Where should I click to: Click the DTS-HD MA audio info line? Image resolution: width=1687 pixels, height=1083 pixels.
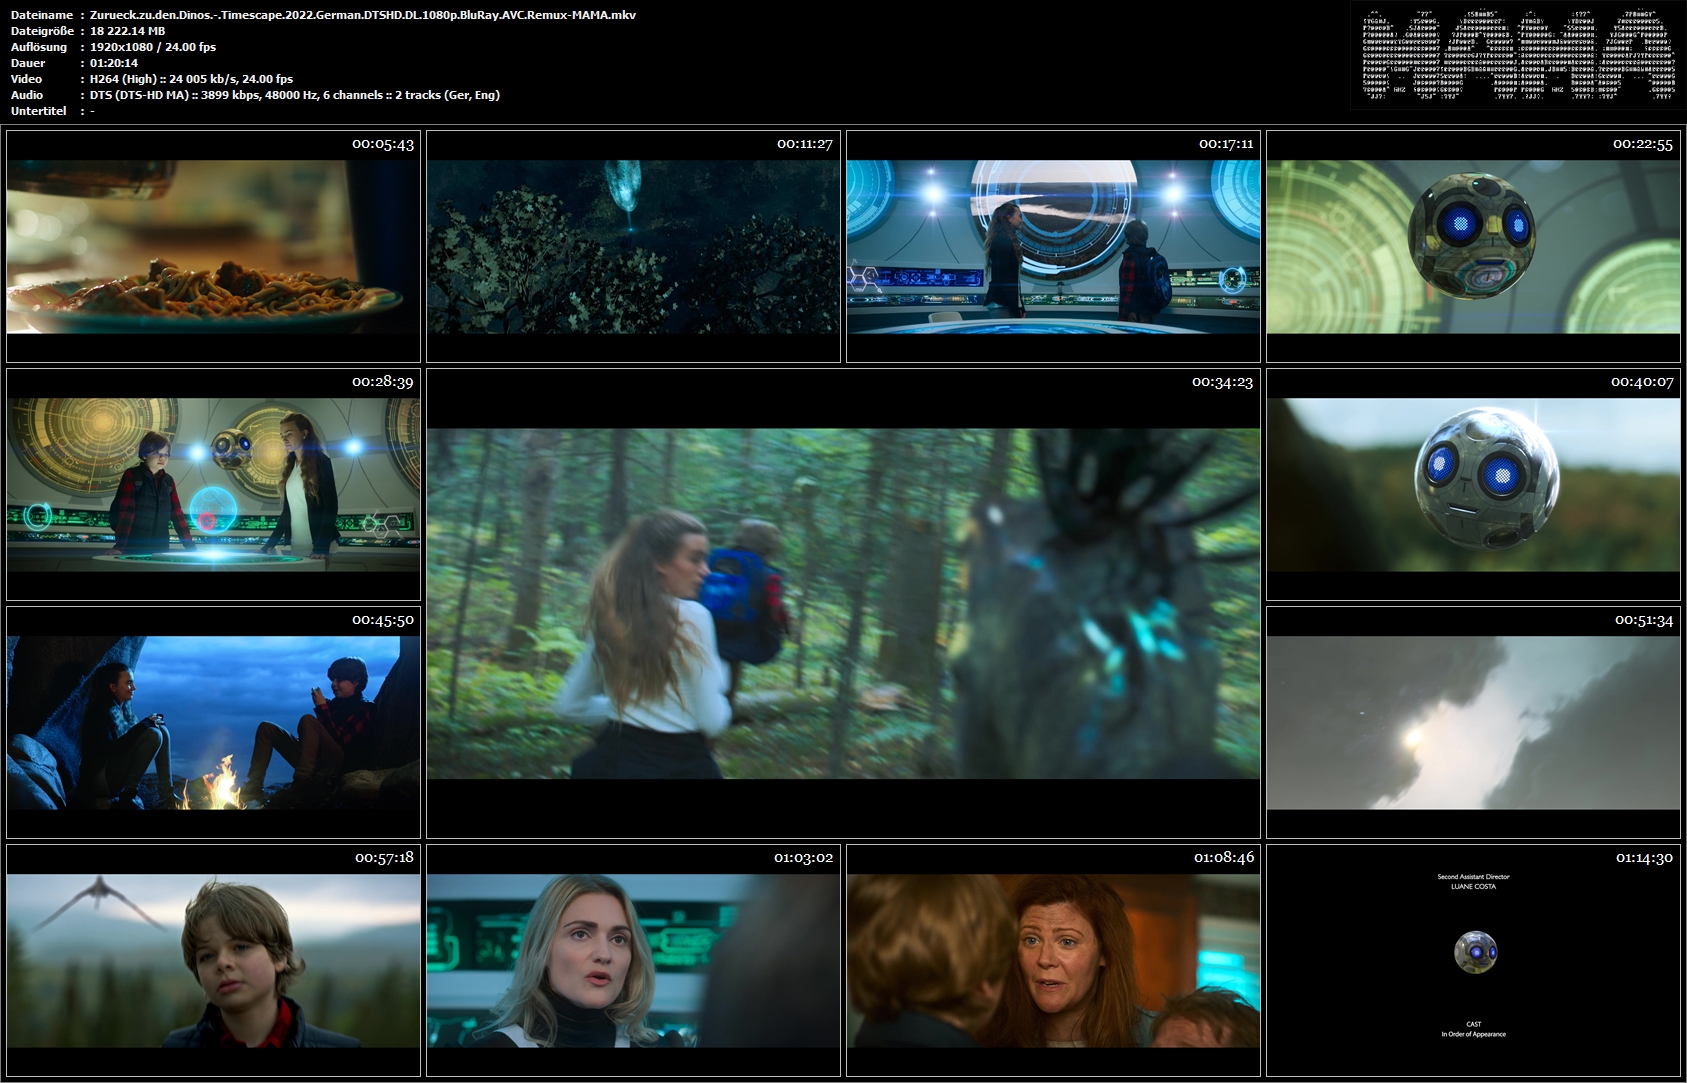[x=295, y=95]
